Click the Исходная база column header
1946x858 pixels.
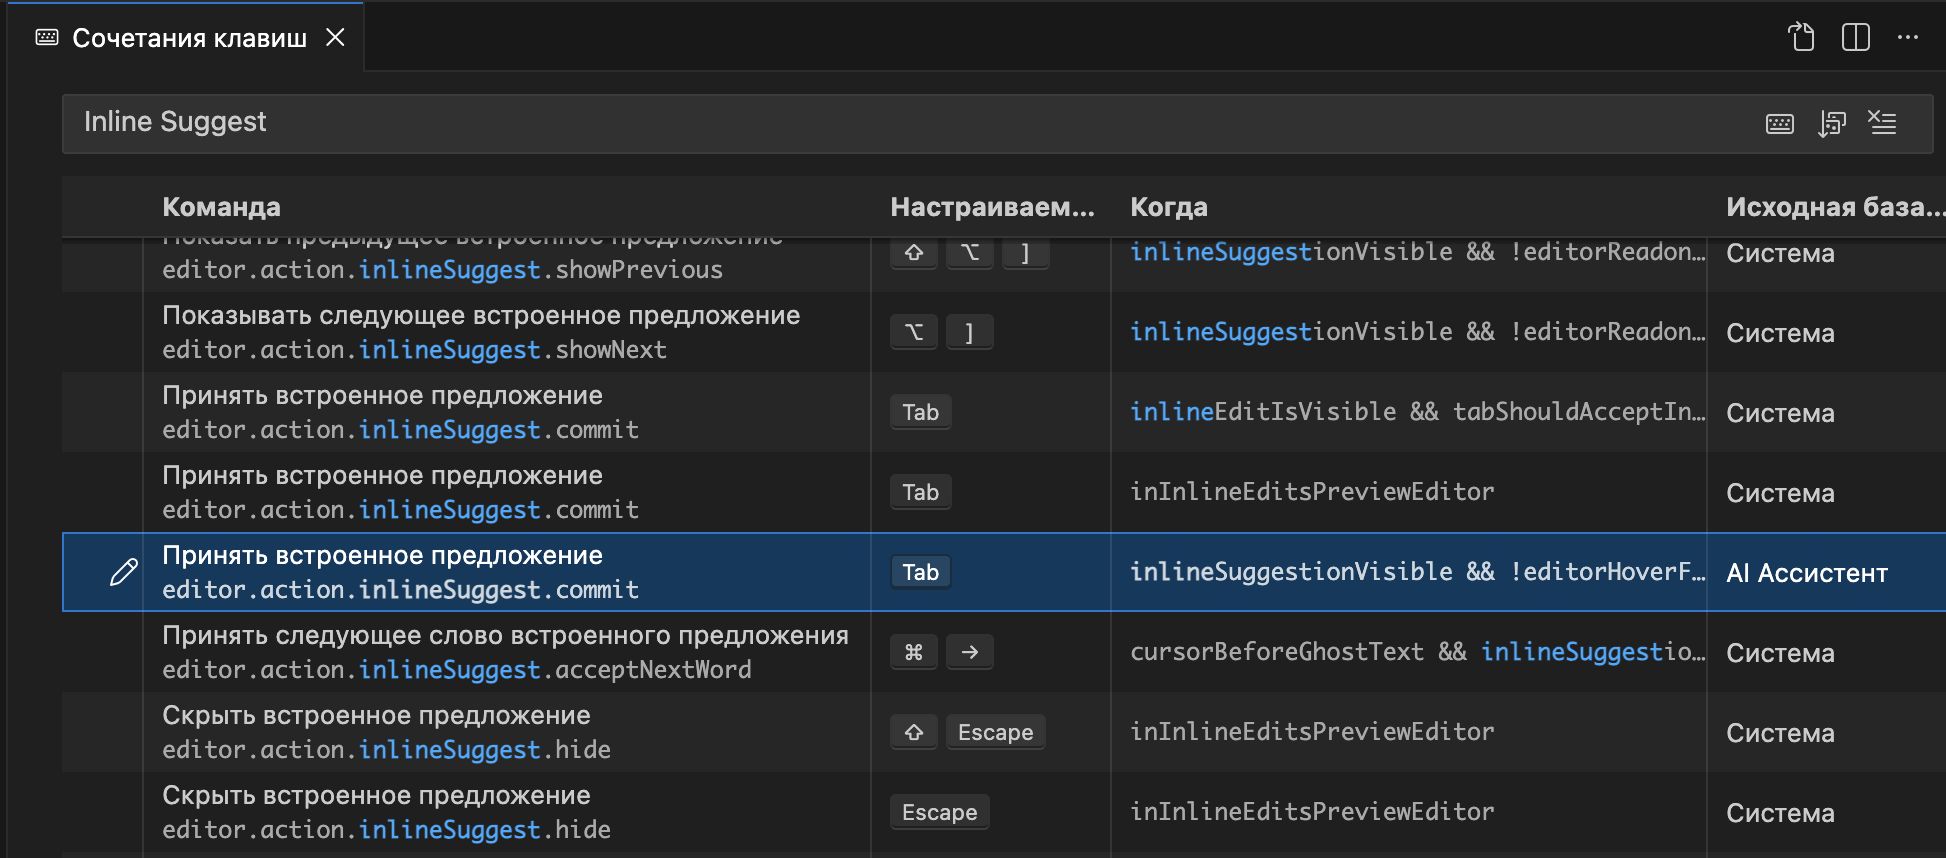coord(1834,207)
